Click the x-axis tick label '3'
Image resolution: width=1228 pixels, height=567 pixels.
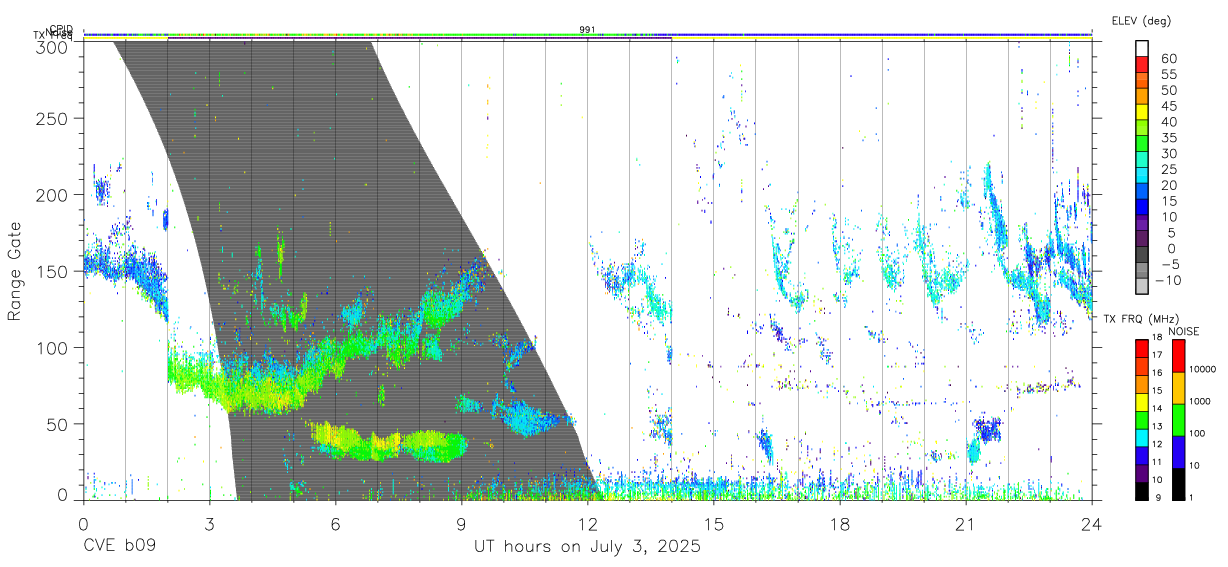point(209,524)
